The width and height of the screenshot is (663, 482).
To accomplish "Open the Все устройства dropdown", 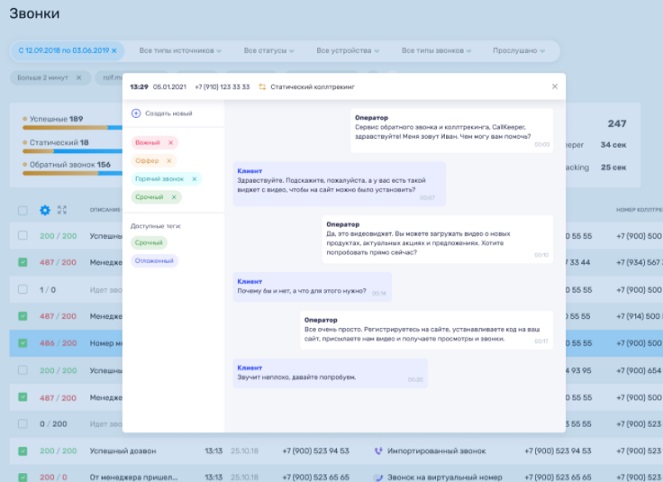I will pyautogui.click(x=348, y=51).
